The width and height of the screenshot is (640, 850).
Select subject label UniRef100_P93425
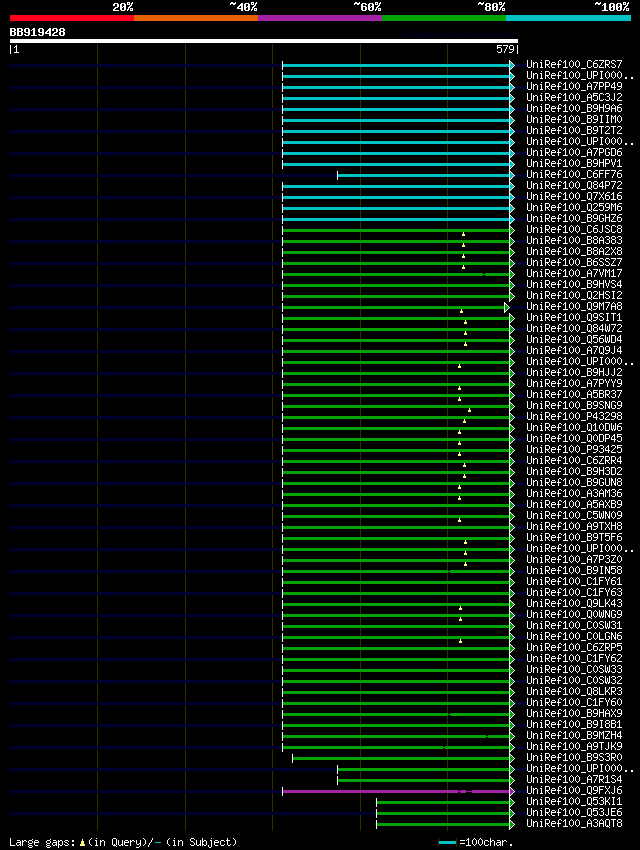574,449
